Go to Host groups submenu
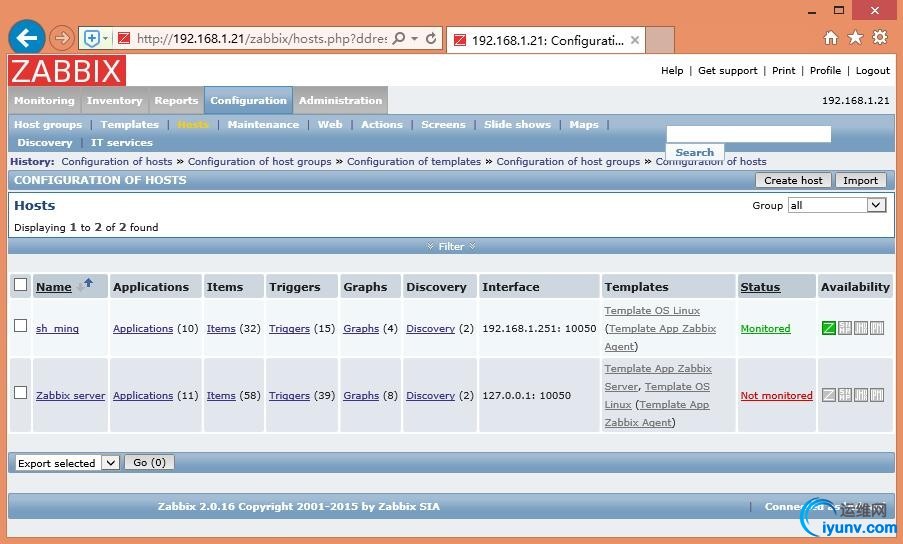This screenshot has height=544, width=903. pyautogui.click(x=48, y=124)
